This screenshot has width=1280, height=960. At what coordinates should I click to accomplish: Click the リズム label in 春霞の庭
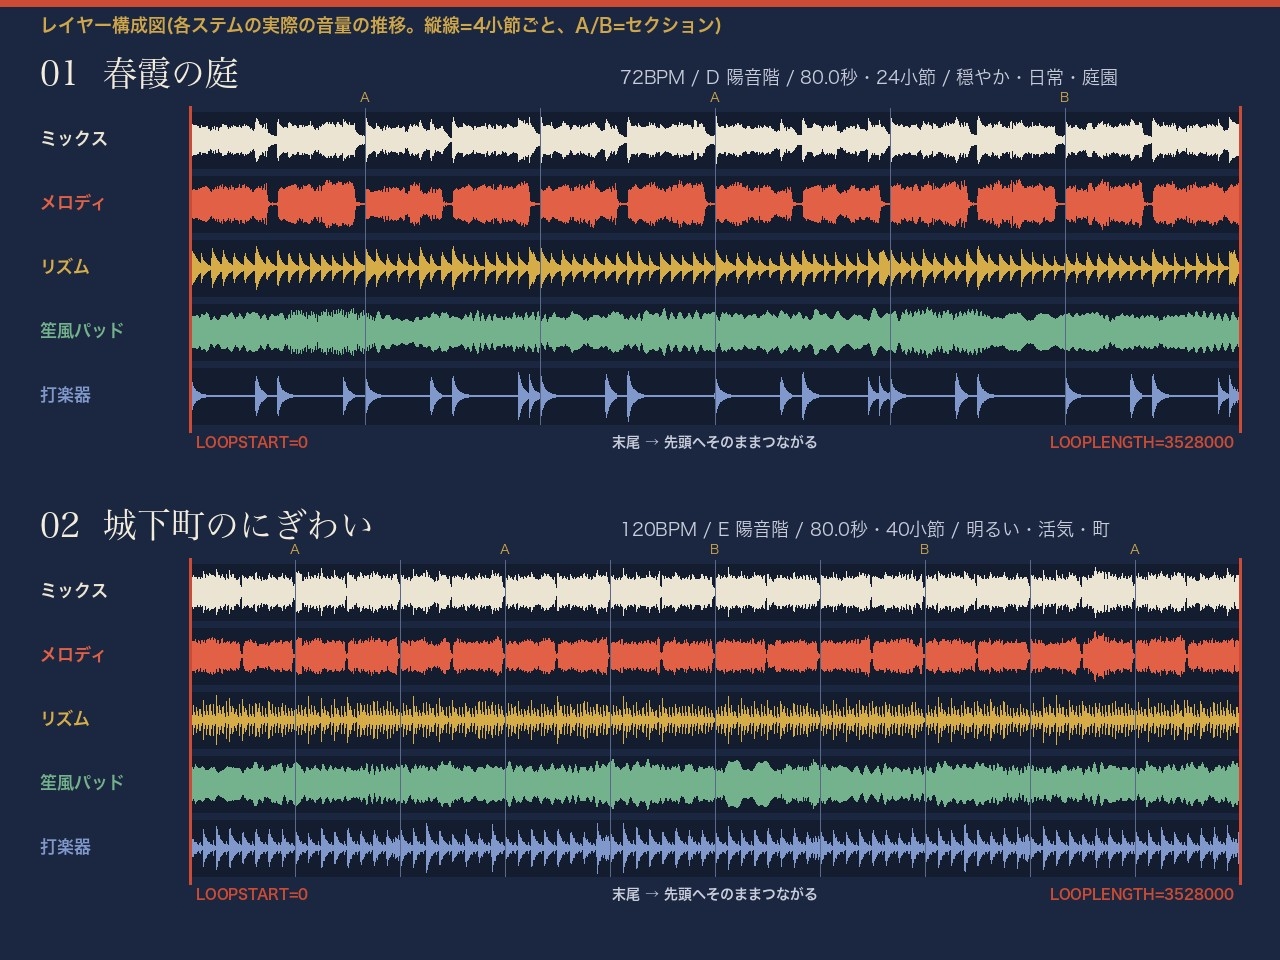point(65,267)
